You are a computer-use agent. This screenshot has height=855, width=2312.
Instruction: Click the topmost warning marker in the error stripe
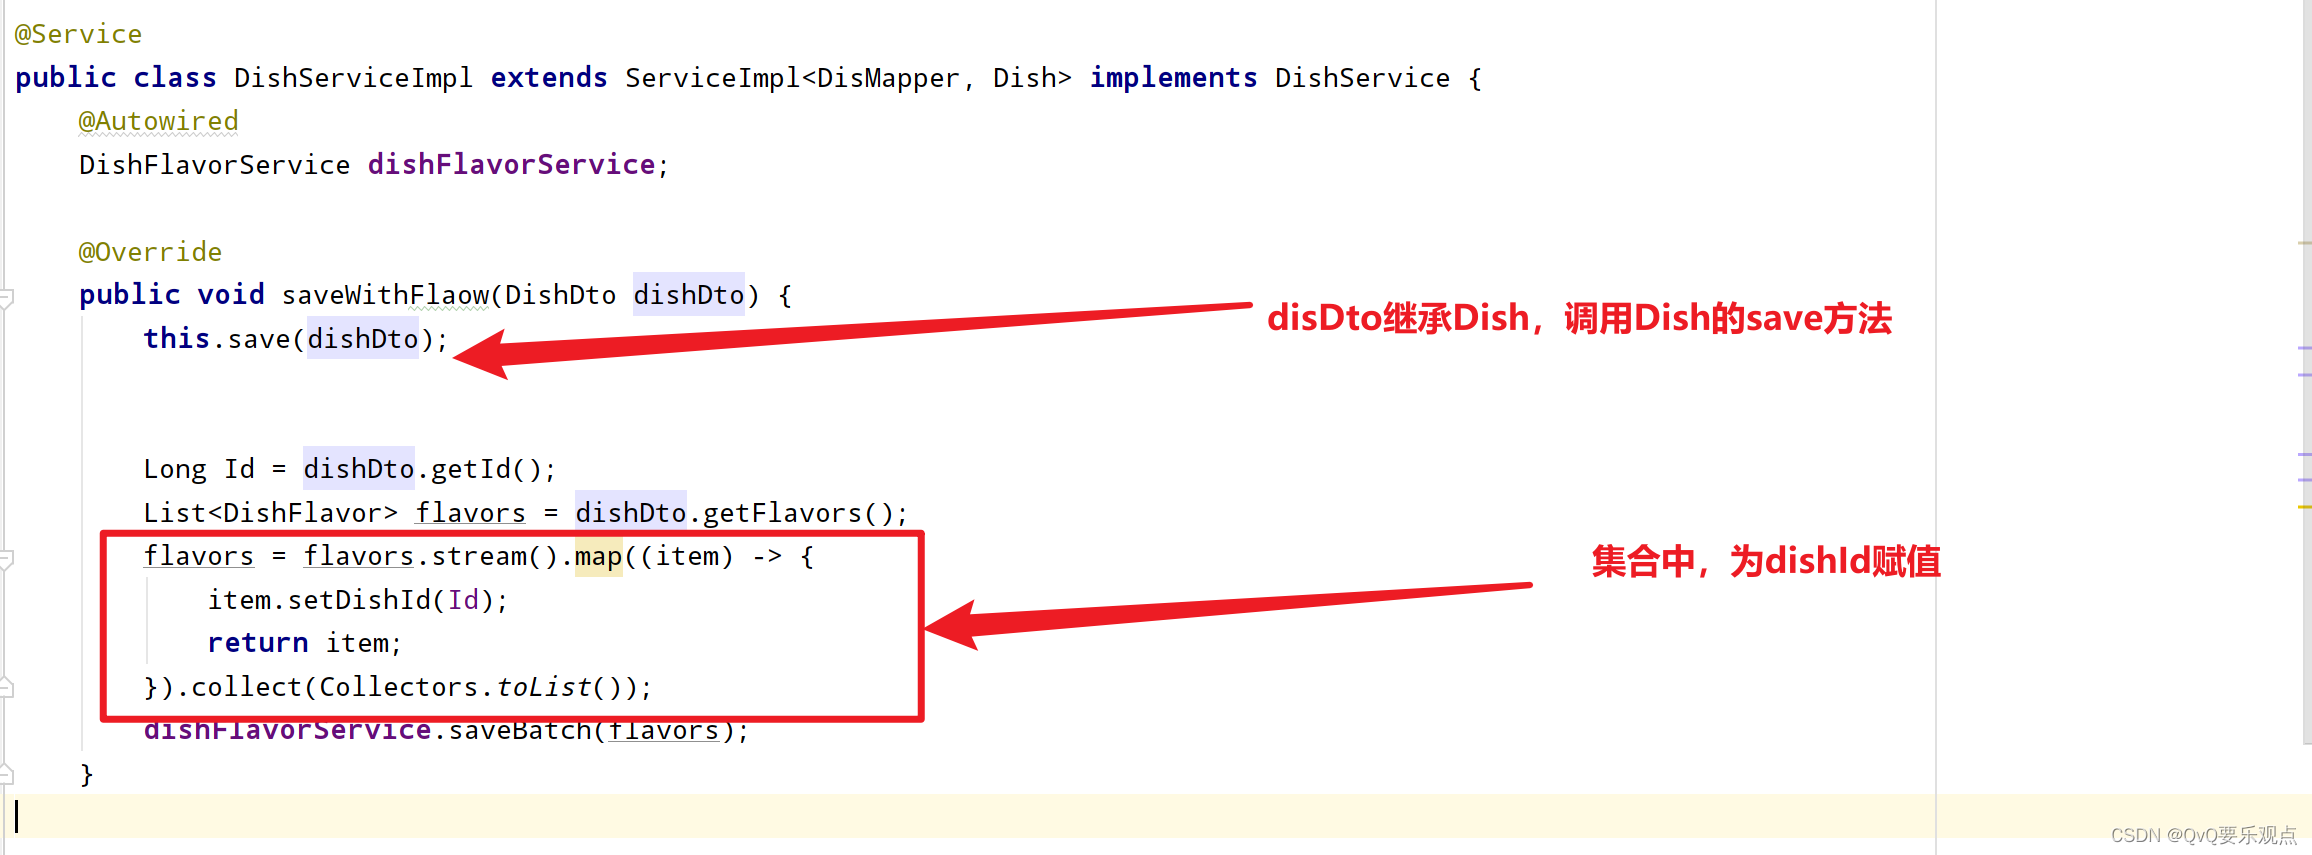2304,243
